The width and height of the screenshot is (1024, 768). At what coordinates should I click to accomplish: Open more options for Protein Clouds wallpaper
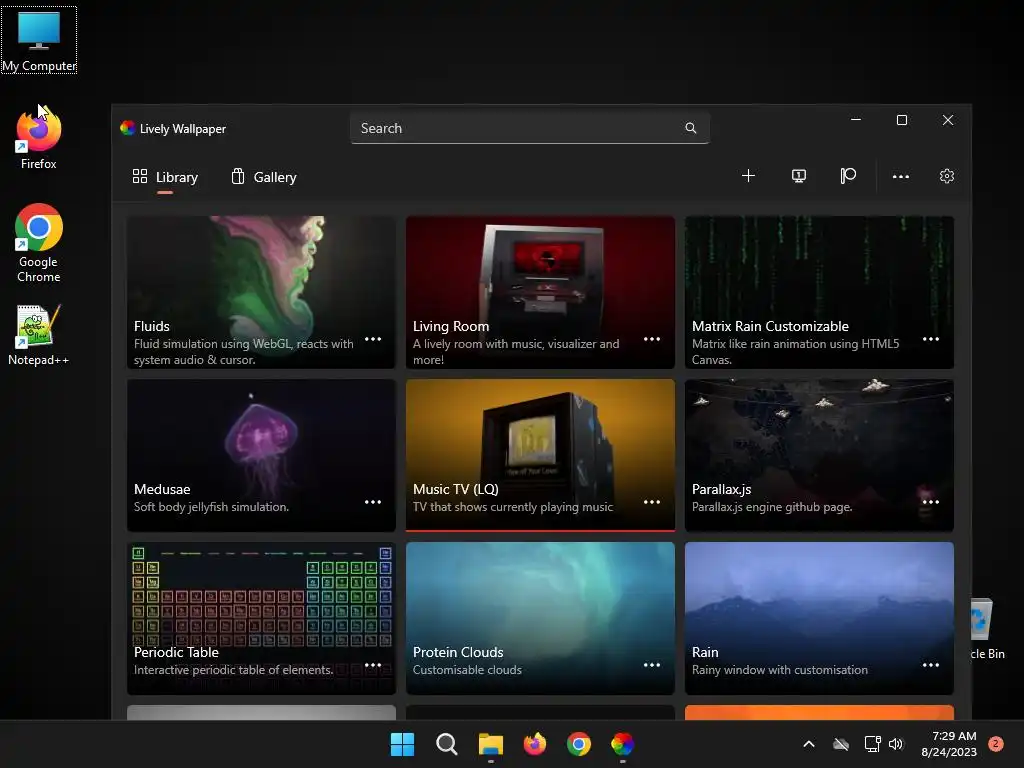point(652,665)
